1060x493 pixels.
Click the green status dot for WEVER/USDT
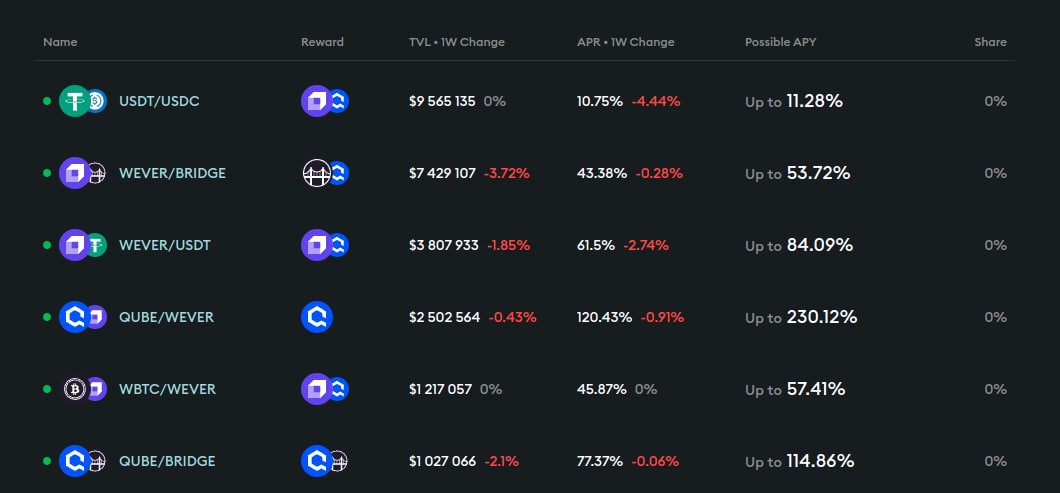click(x=46, y=245)
